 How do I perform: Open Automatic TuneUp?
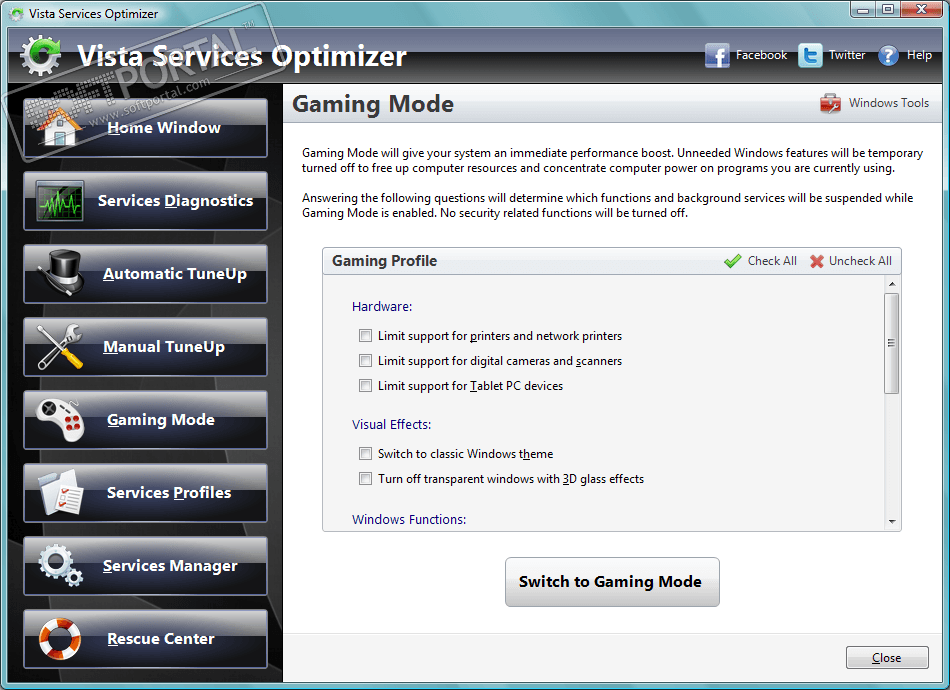coord(145,274)
